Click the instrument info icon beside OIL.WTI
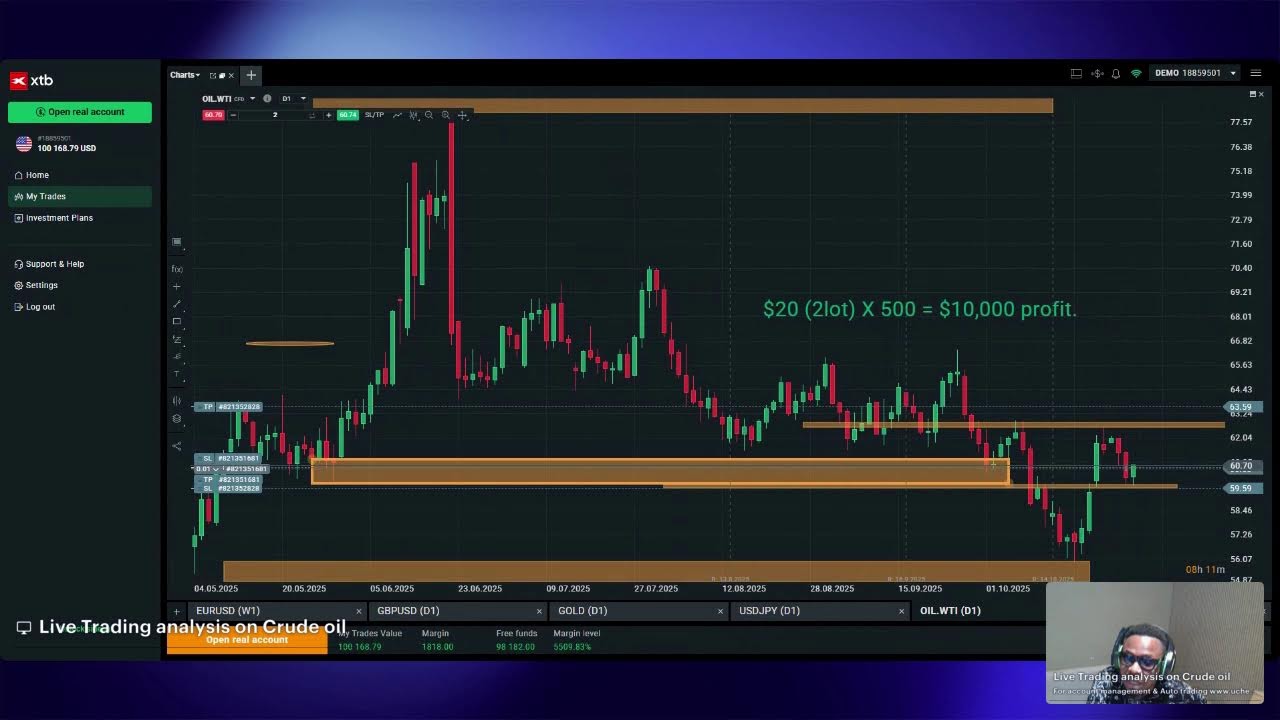1280x720 pixels. [267, 99]
